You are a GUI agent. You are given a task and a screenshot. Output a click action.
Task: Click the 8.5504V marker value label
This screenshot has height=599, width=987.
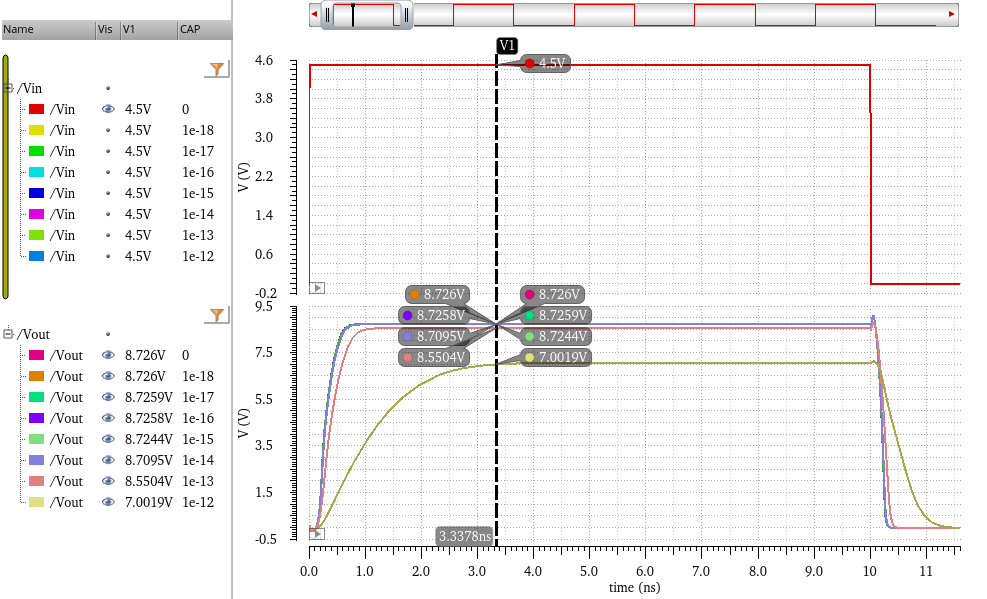(x=437, y=355)
